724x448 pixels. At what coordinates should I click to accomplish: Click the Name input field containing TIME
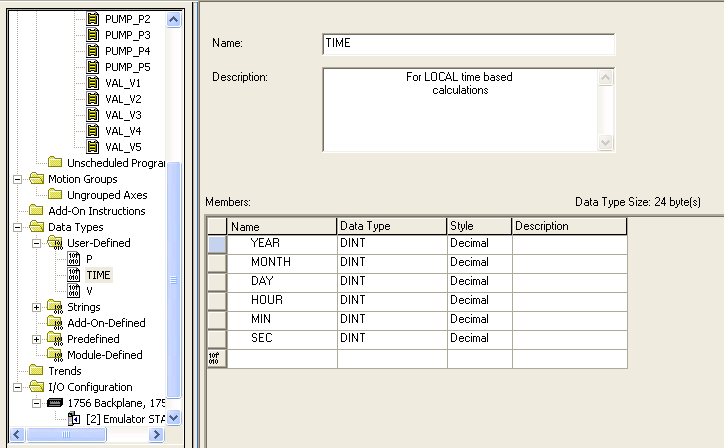point(469,44)
